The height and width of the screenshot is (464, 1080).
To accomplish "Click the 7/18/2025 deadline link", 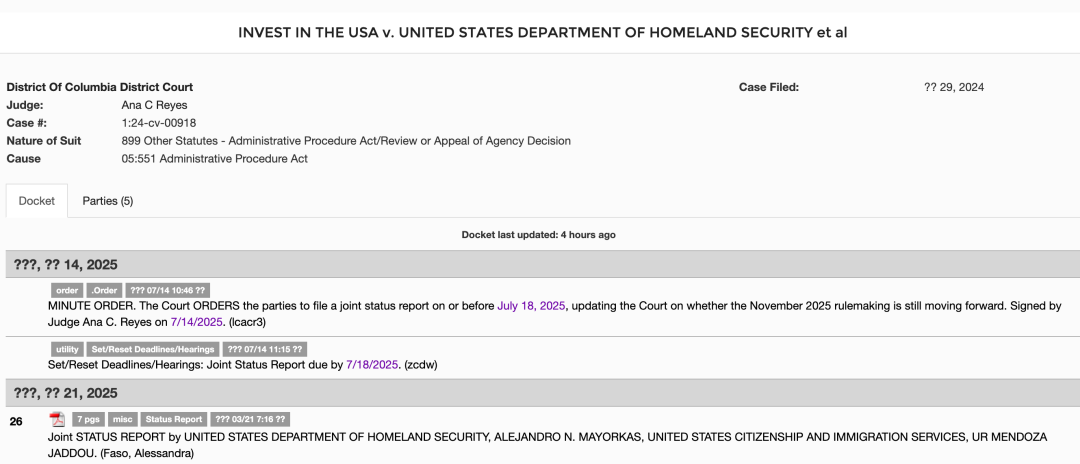I will pyautogui.click(x=372, y=365).
